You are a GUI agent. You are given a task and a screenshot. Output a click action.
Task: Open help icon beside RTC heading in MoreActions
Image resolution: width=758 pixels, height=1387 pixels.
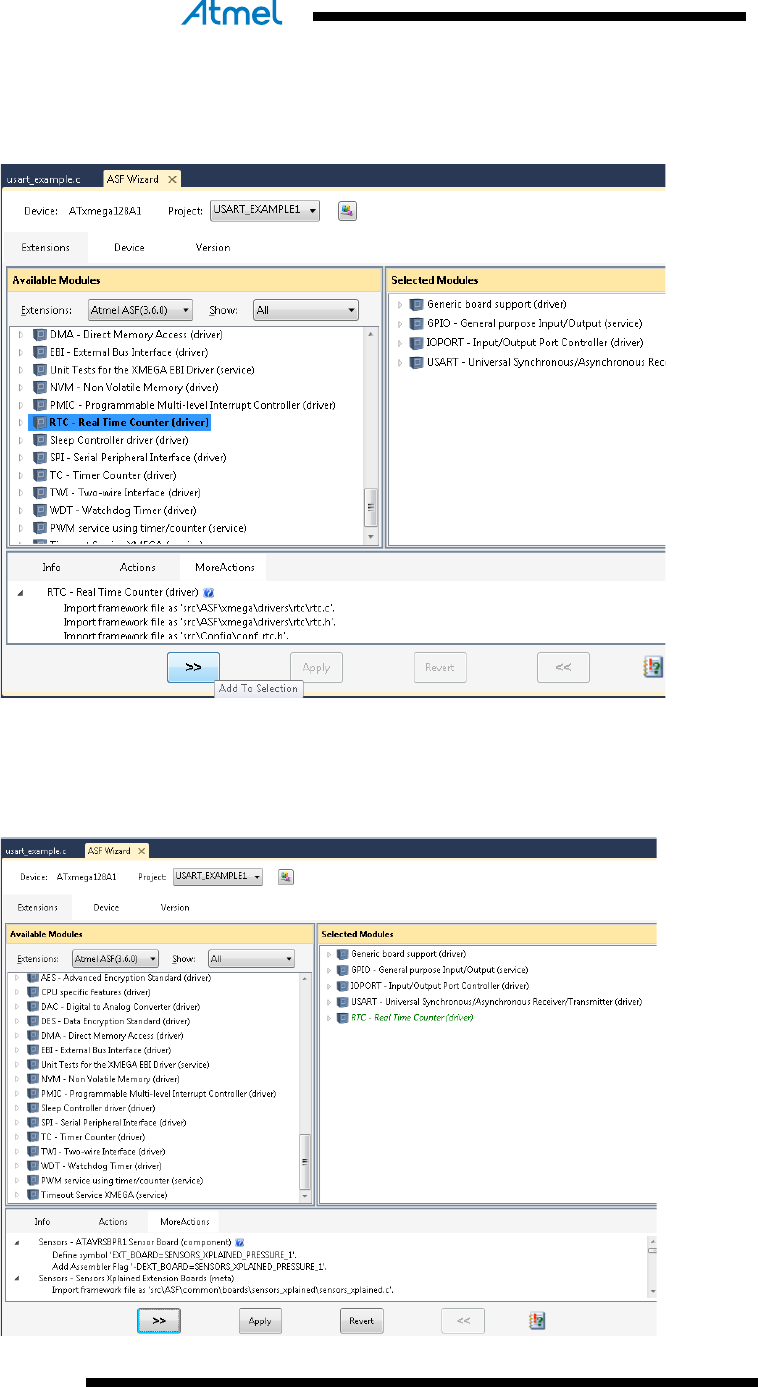208,593
